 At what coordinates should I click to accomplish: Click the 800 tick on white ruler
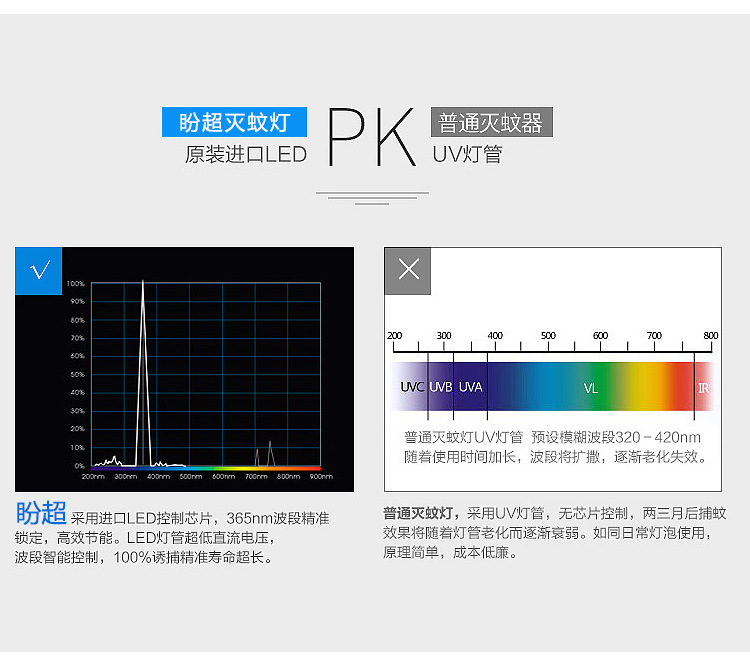click(x=711, y=335)
